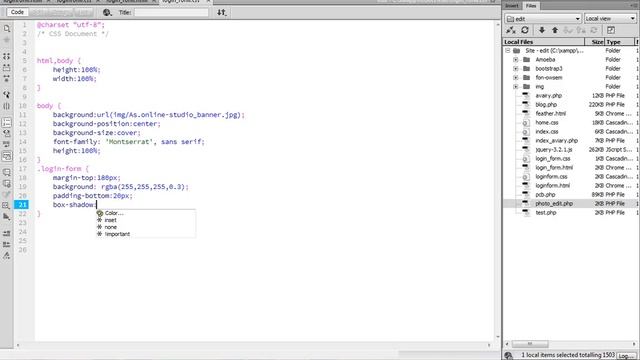The height and width of the screenshot is (360, 640).
Task: Open the File Management arrows icon
Action: tap(222, 12)
